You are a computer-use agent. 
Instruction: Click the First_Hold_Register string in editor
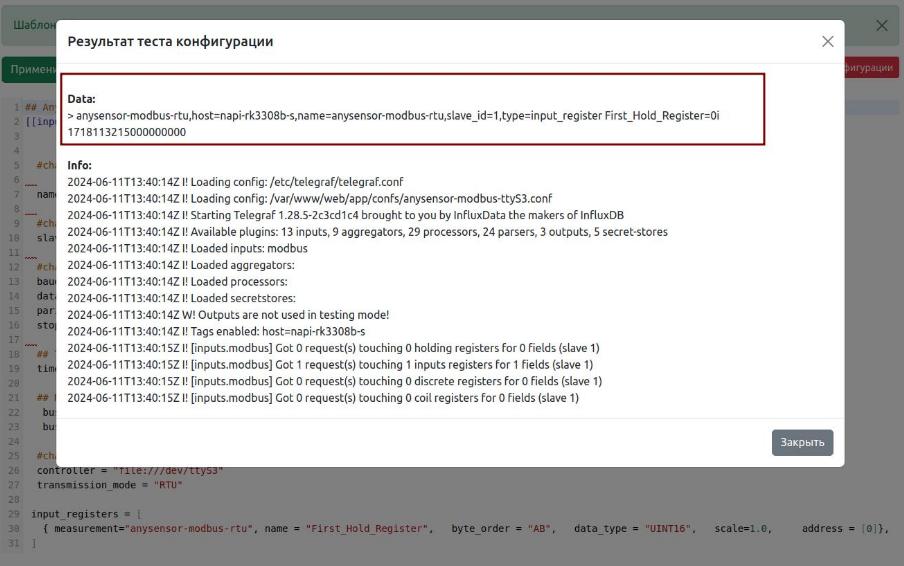[370, 528]
